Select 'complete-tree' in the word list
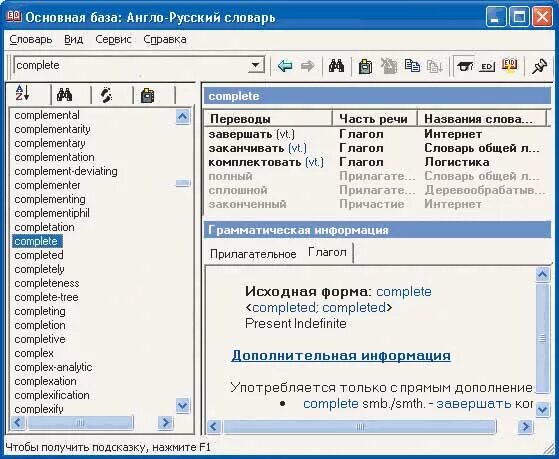The height and width of the screenshot is (459, 559). [x=46, y=297]
